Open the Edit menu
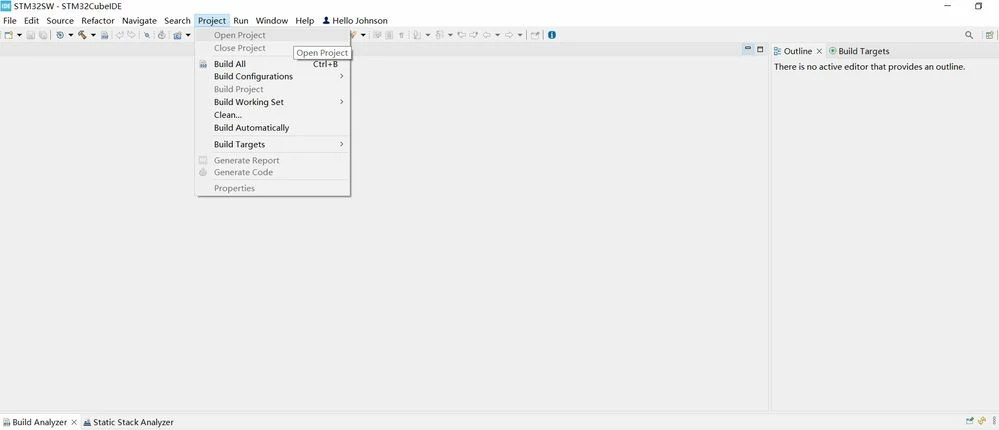 click(31, 20)
